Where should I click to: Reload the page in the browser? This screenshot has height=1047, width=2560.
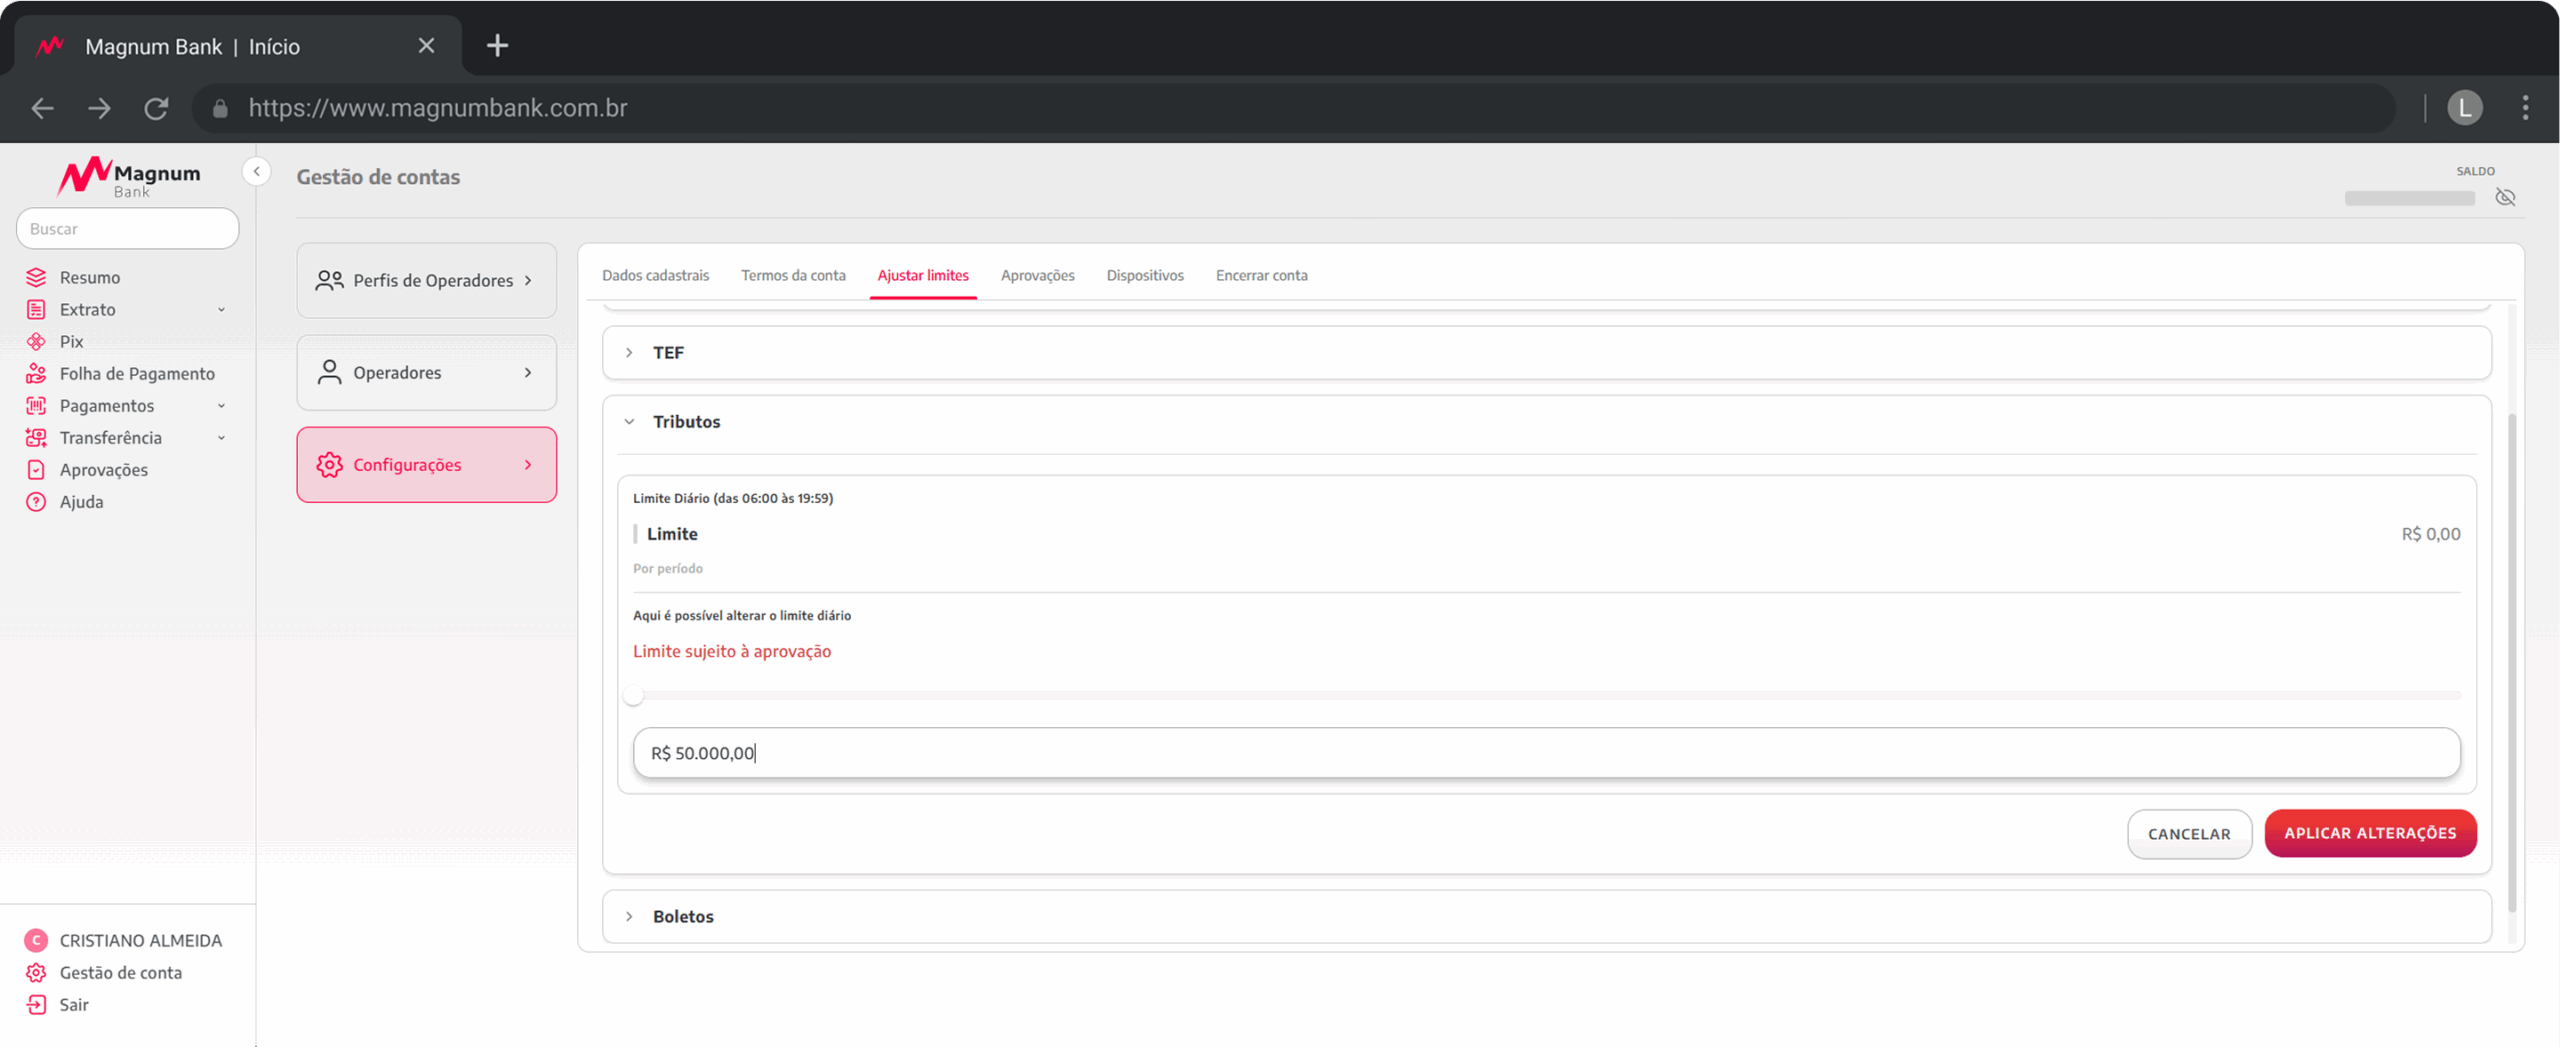point(156,108)
